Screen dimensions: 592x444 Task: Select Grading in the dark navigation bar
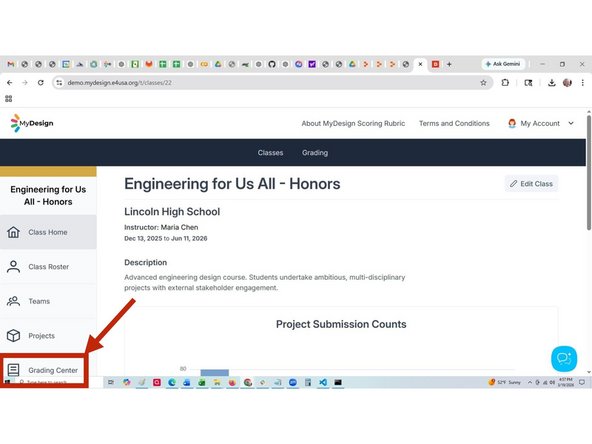click(x=315, y=153)
